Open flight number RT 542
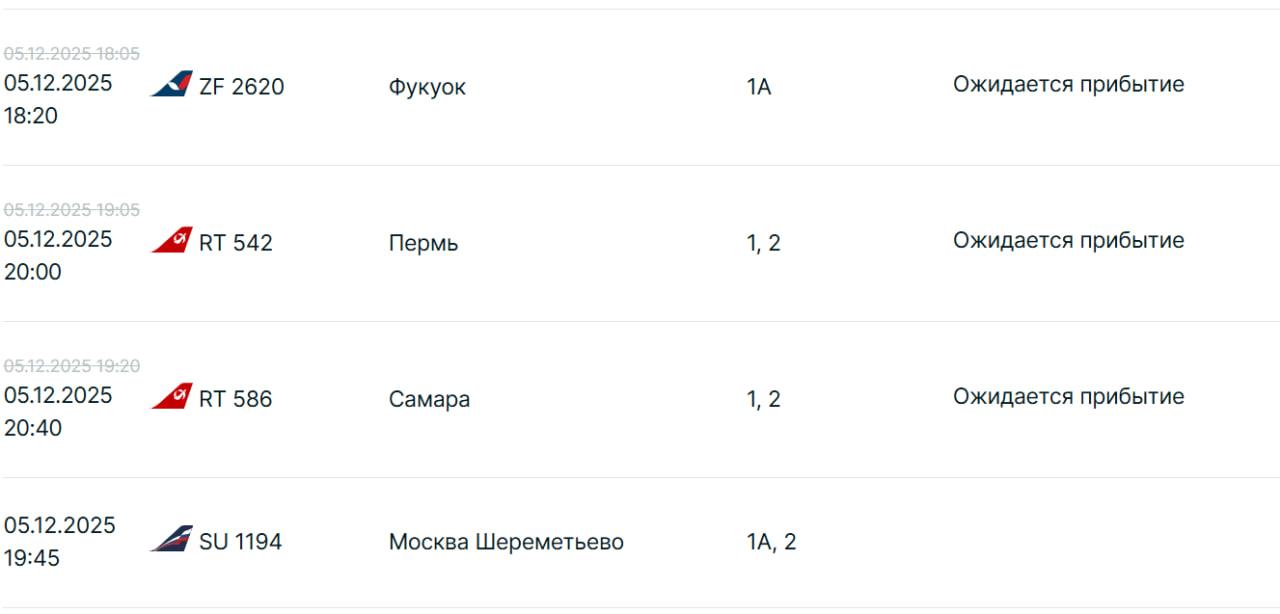1280x614 pixels. [x=235, y=243]
